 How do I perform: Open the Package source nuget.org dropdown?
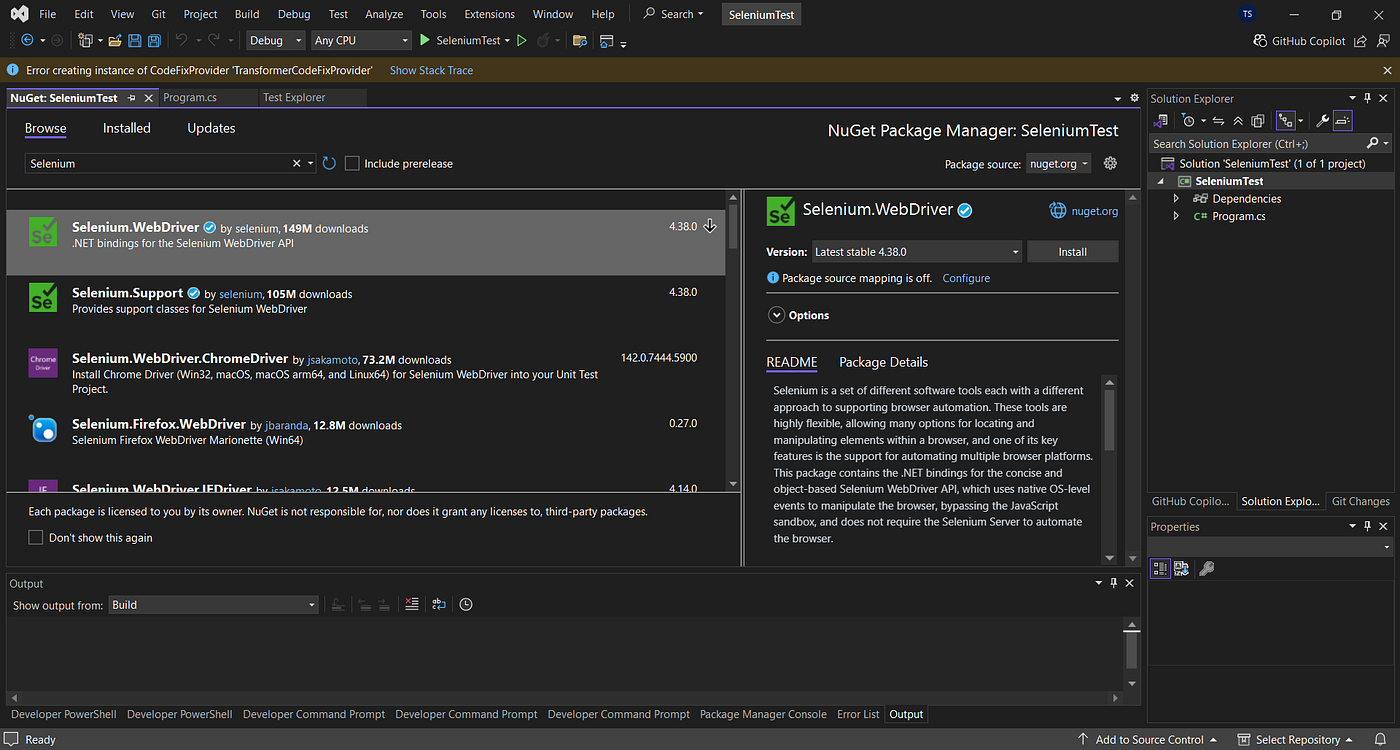(x=1059, y=164)
